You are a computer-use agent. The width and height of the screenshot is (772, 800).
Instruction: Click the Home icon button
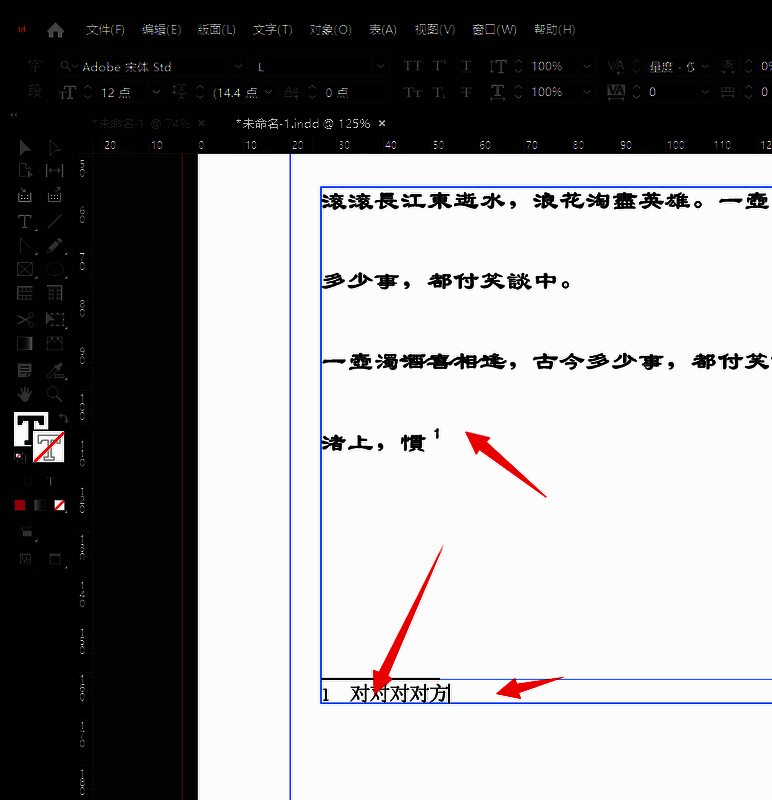[x=55, y=30]
